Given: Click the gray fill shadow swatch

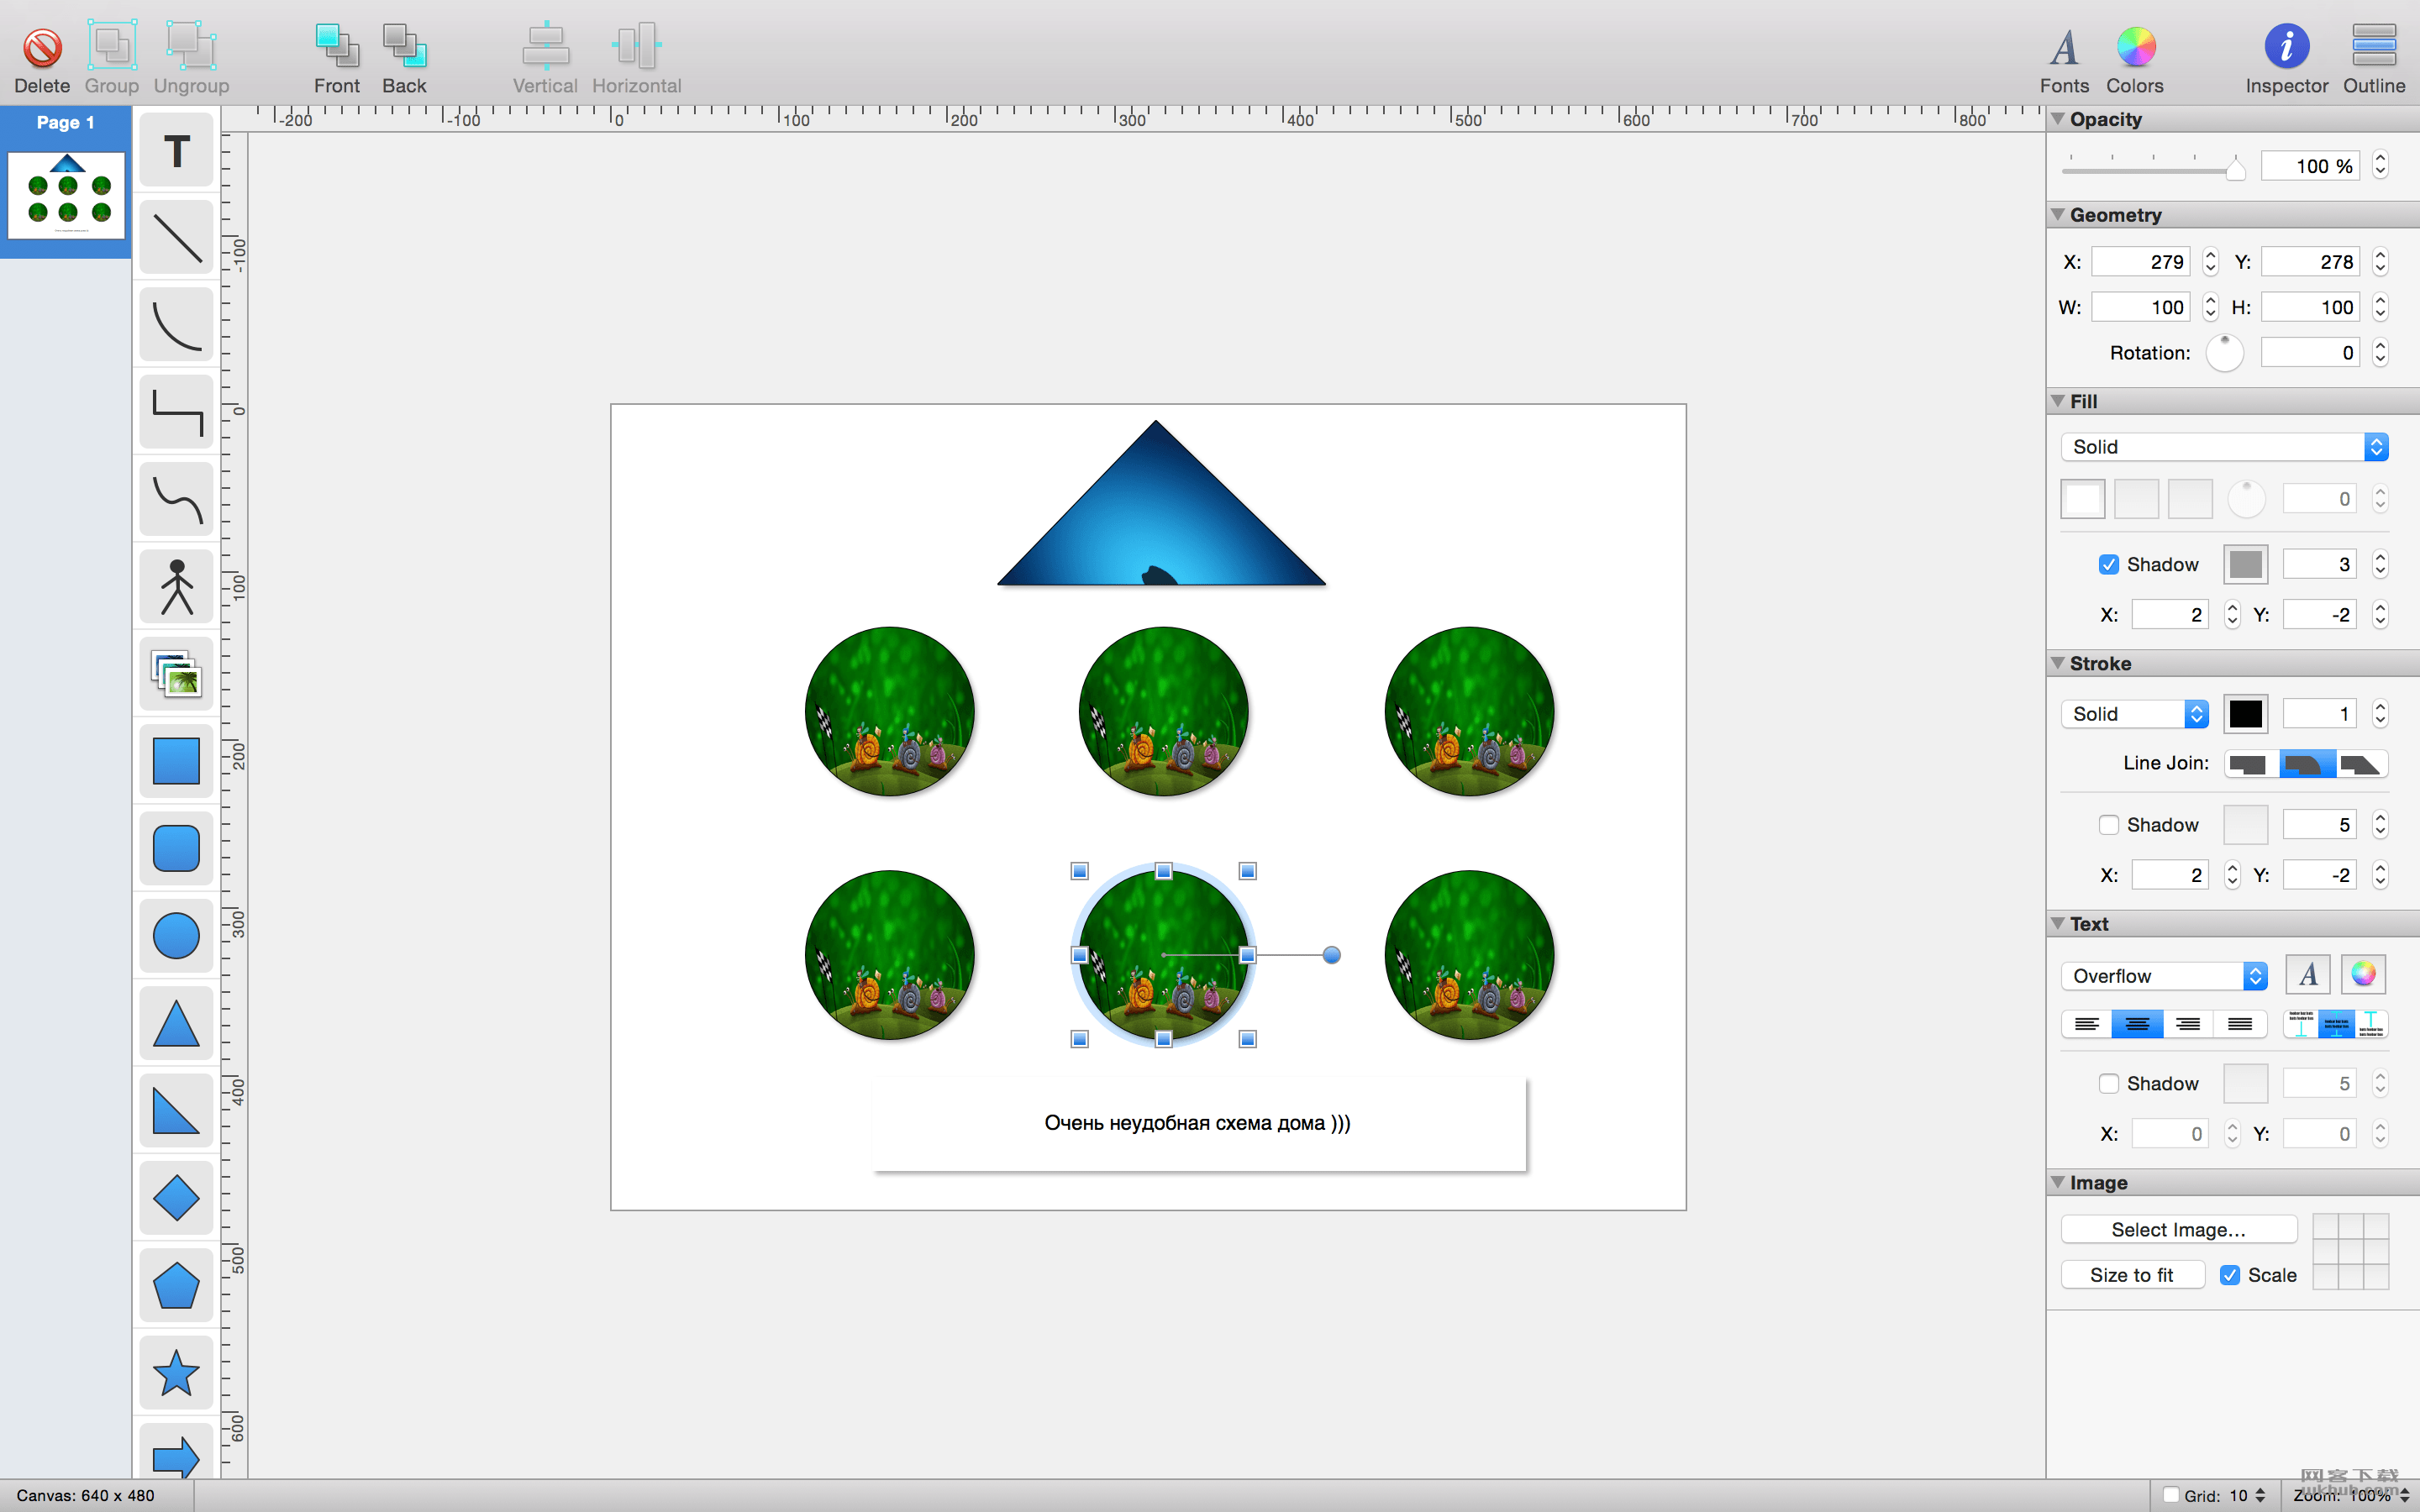Looking at the screenshot, I should (2245, 564).
